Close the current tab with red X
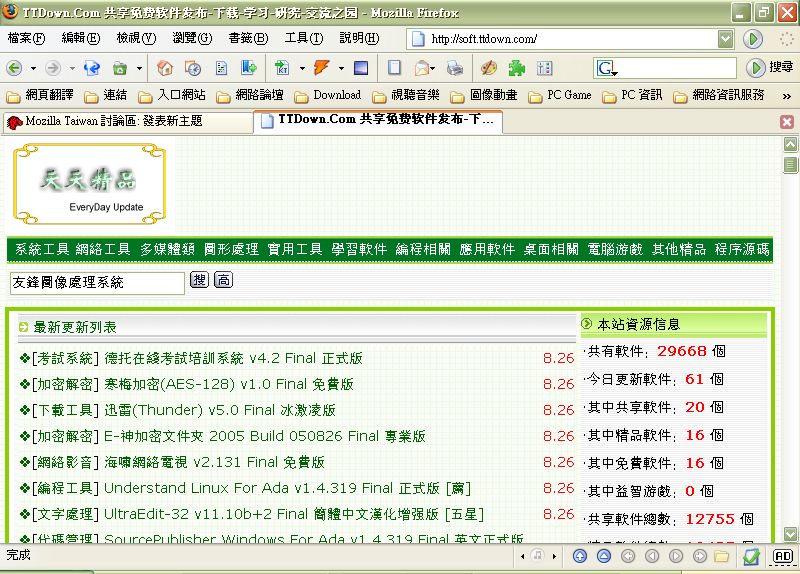This screenshot has width=800, height=574. click(x=787, y=121)
